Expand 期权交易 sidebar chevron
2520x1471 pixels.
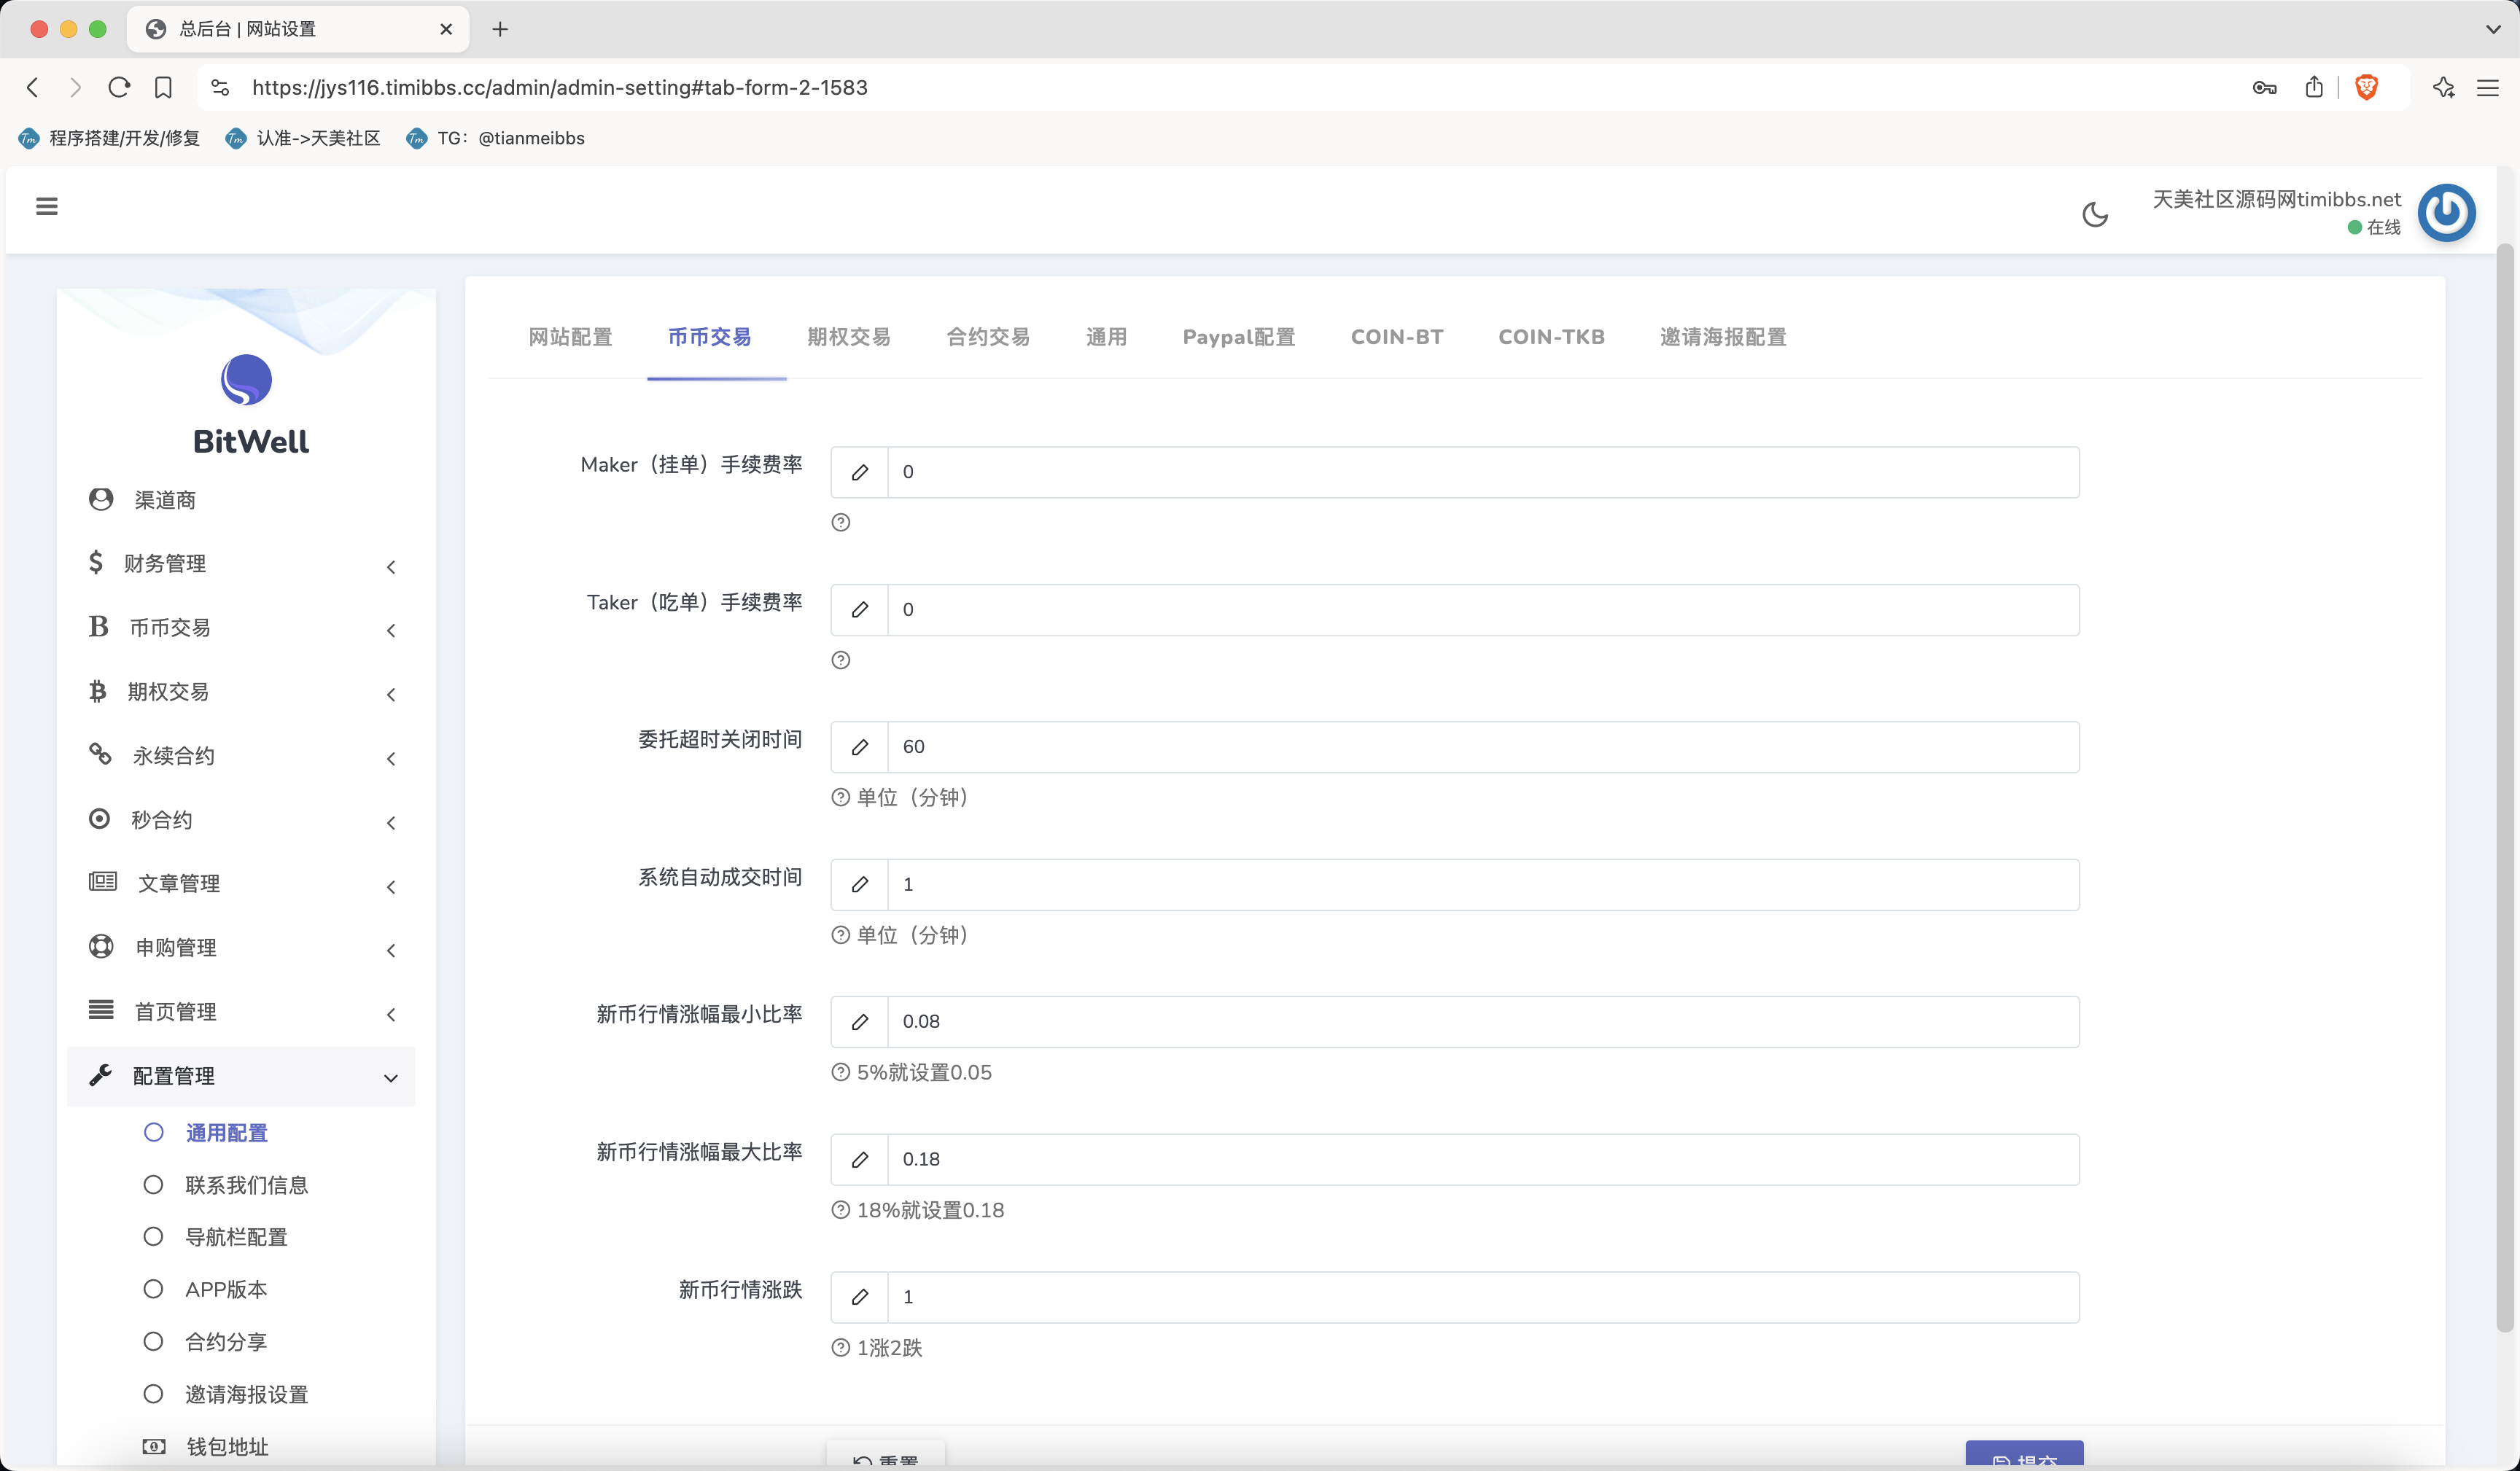pos(391,695)
